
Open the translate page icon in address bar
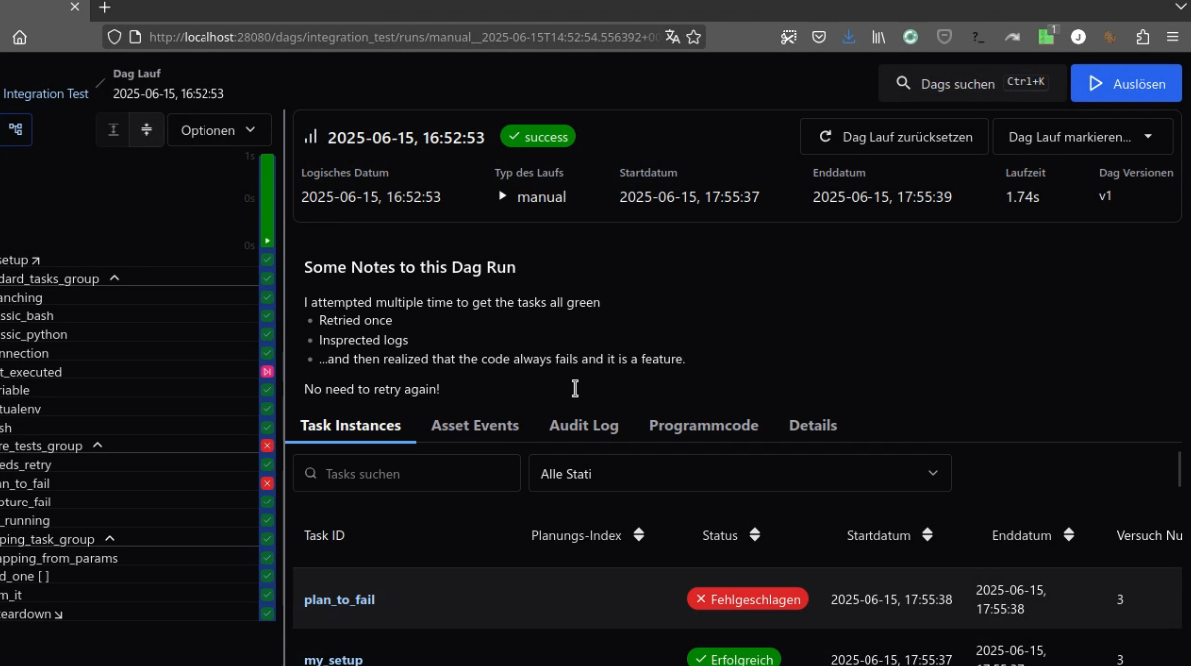click(672, 37)
